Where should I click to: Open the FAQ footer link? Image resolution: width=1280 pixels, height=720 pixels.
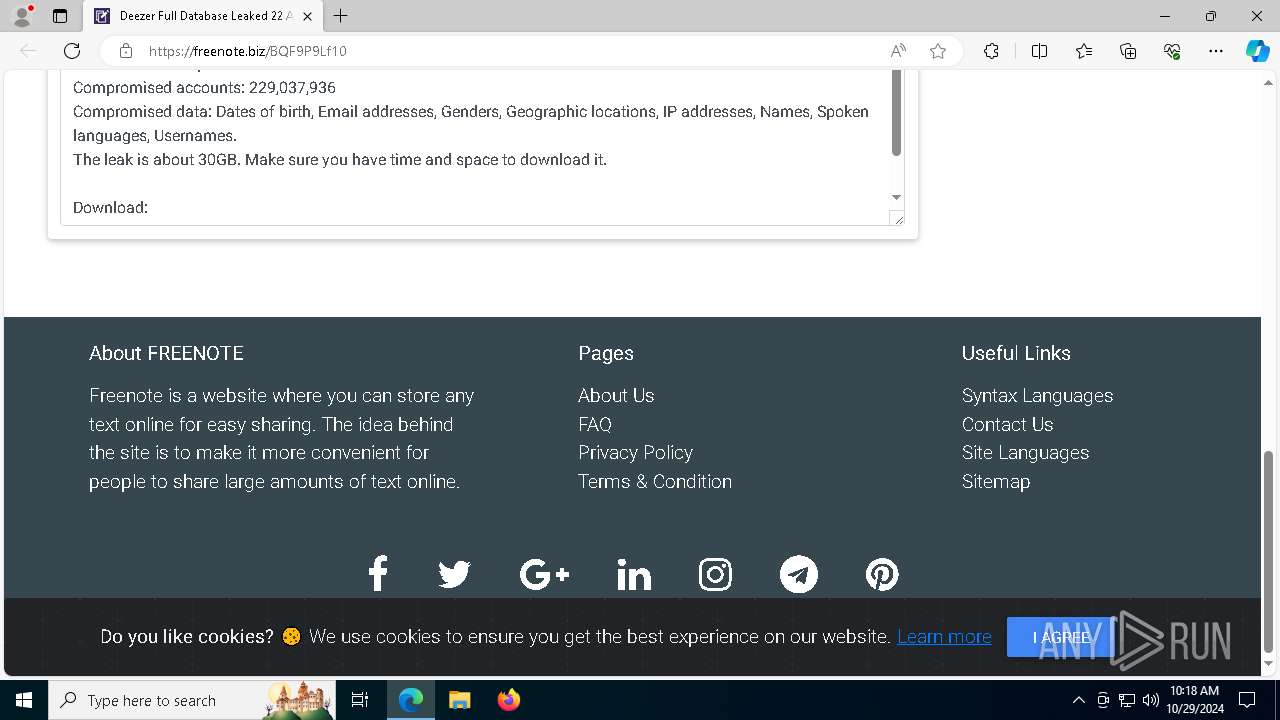(595, 424)
